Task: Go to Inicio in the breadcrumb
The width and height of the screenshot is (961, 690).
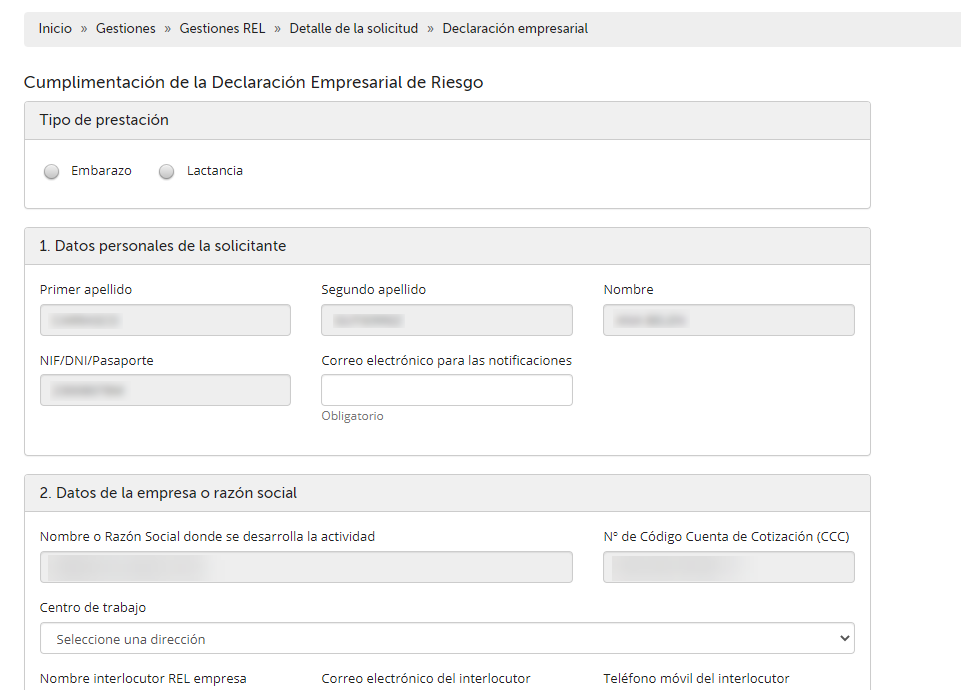Action: (x=55, y=29)
